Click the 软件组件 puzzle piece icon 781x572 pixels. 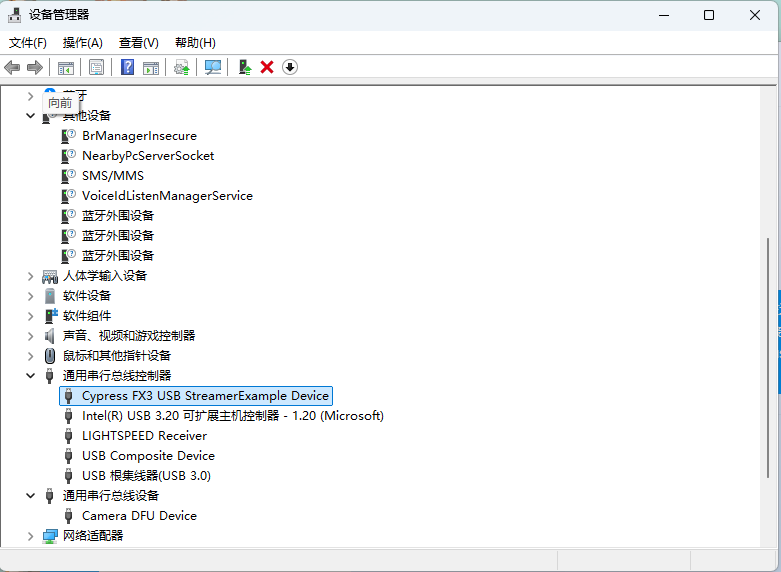(x=51, y=315)
